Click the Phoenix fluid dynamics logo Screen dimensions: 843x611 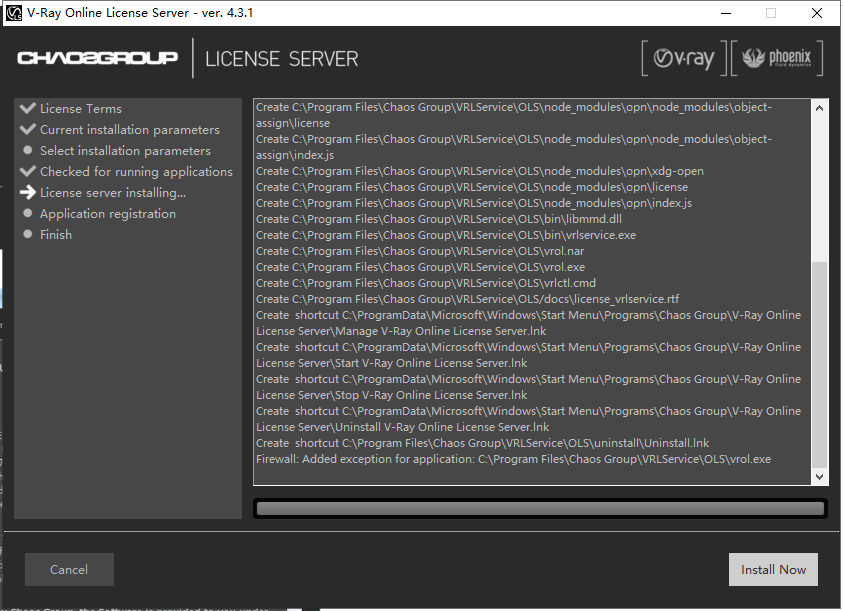(x=777, y=58)
